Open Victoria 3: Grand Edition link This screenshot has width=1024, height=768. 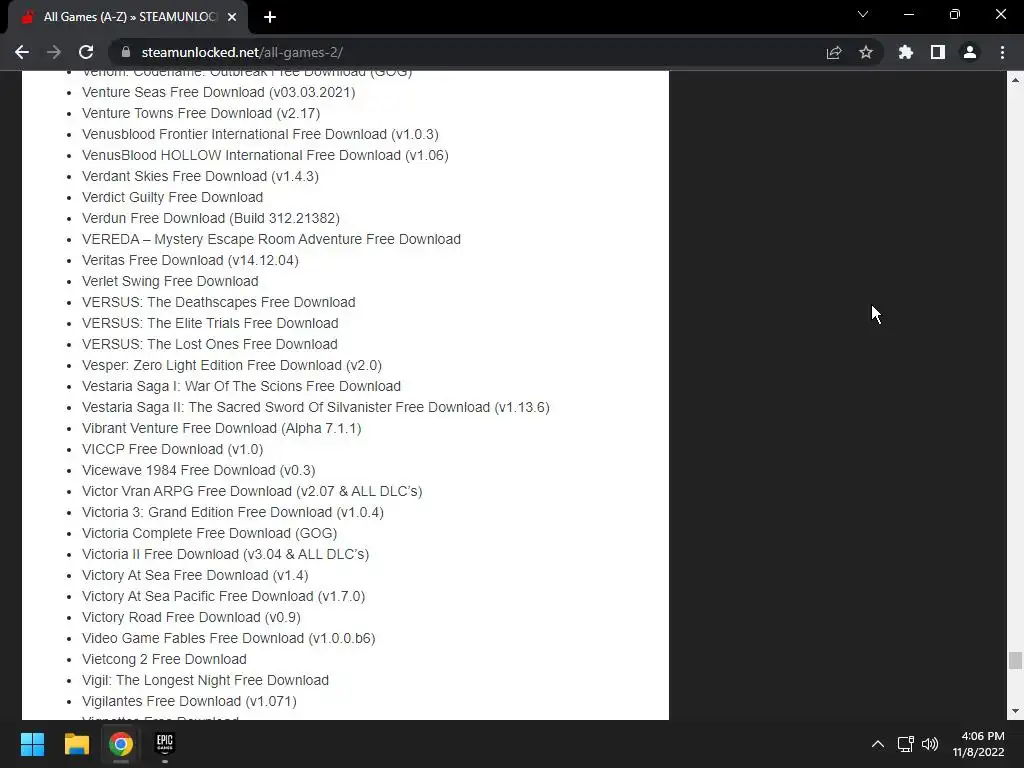pyautogui.click(x=232, y=512)
